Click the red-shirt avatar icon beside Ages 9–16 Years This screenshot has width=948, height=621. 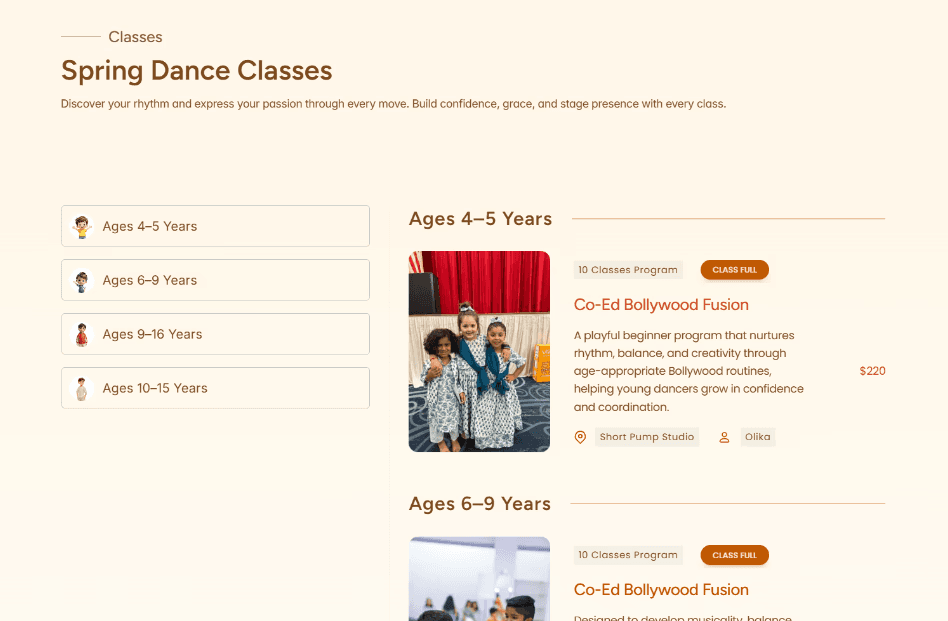coord(82,334)
